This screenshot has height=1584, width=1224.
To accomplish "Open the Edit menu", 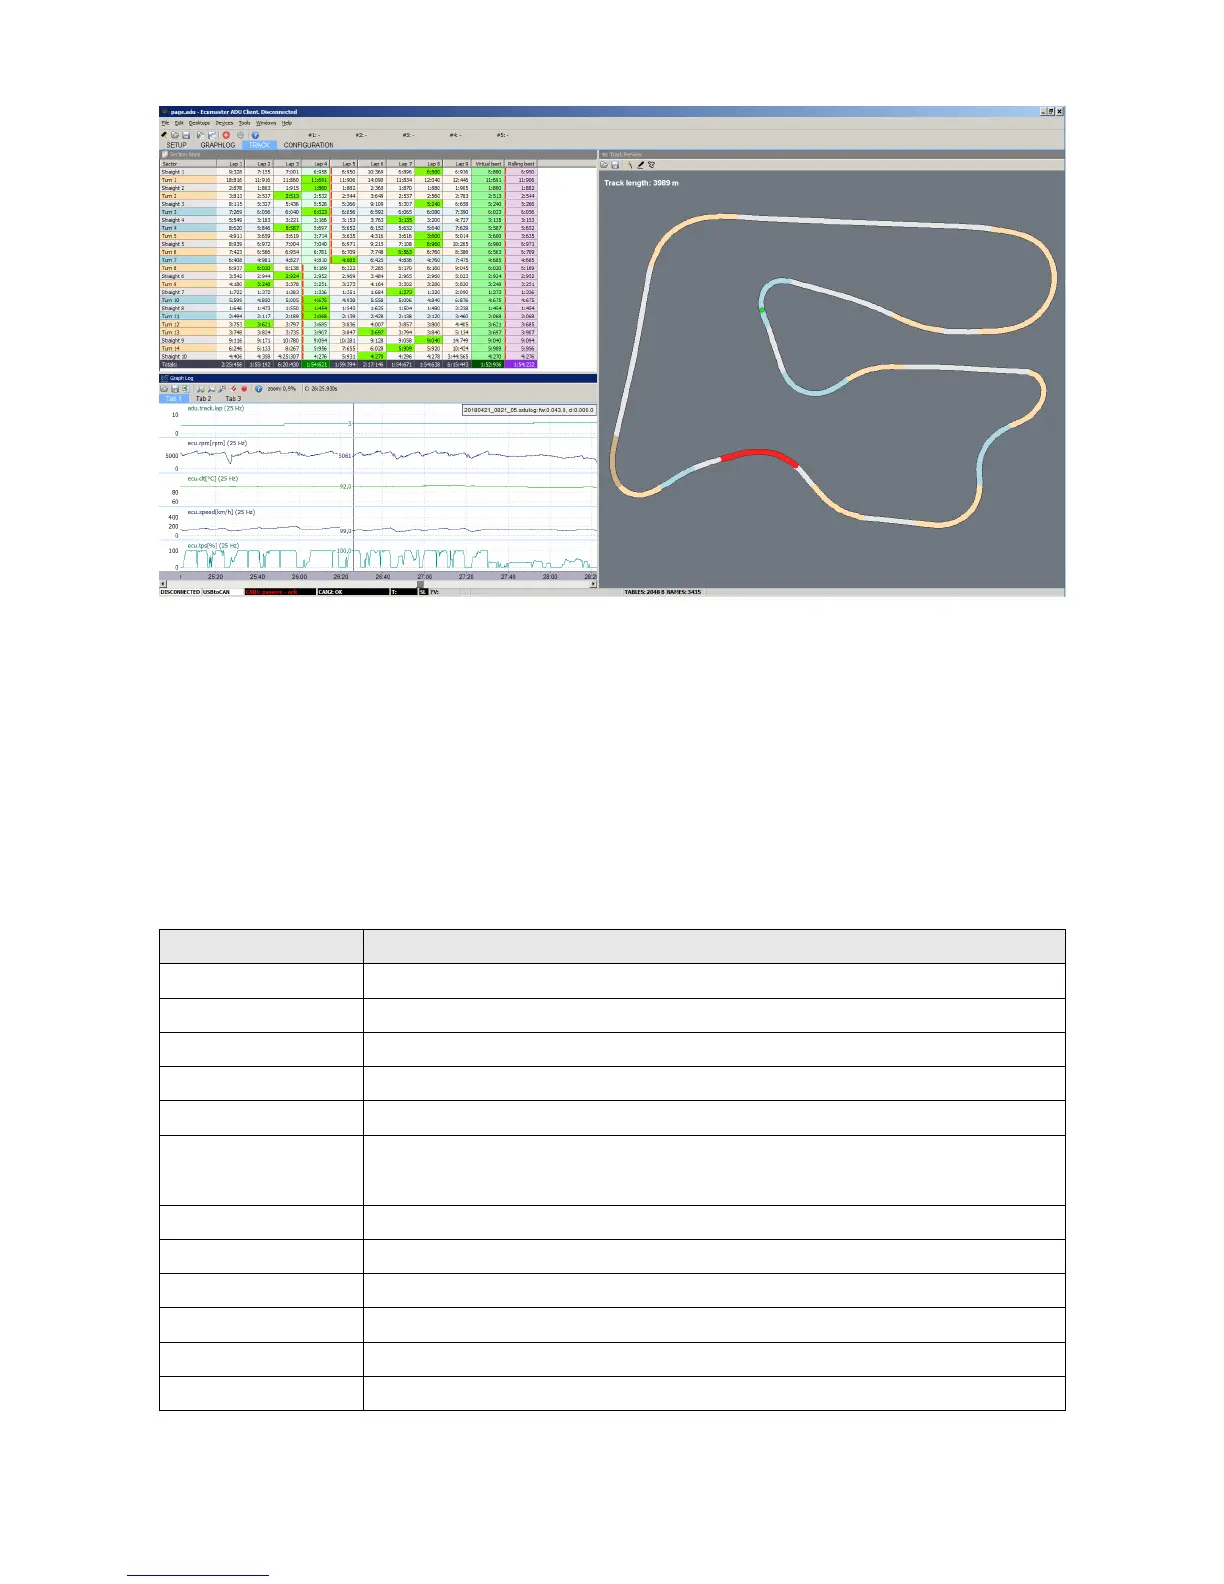I will 179,123.
